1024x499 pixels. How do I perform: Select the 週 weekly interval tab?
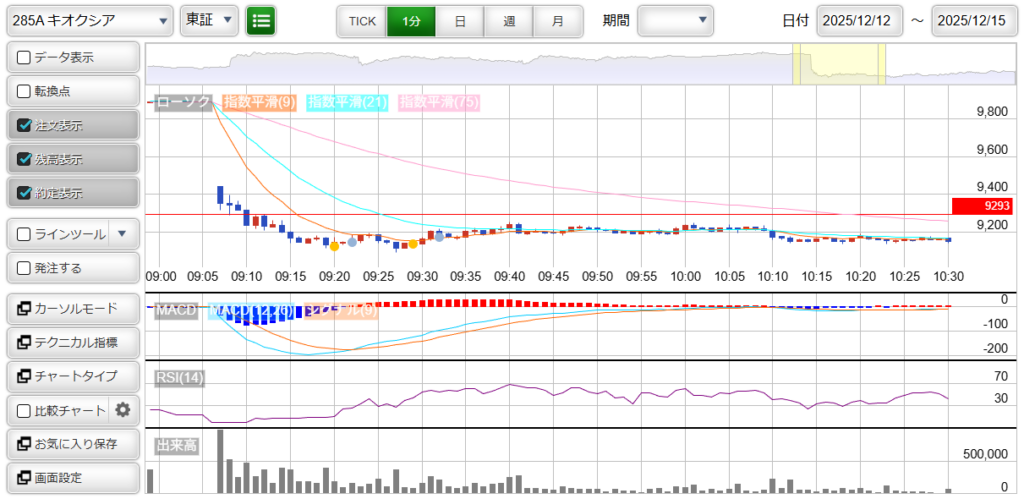[x=509, y=20]
